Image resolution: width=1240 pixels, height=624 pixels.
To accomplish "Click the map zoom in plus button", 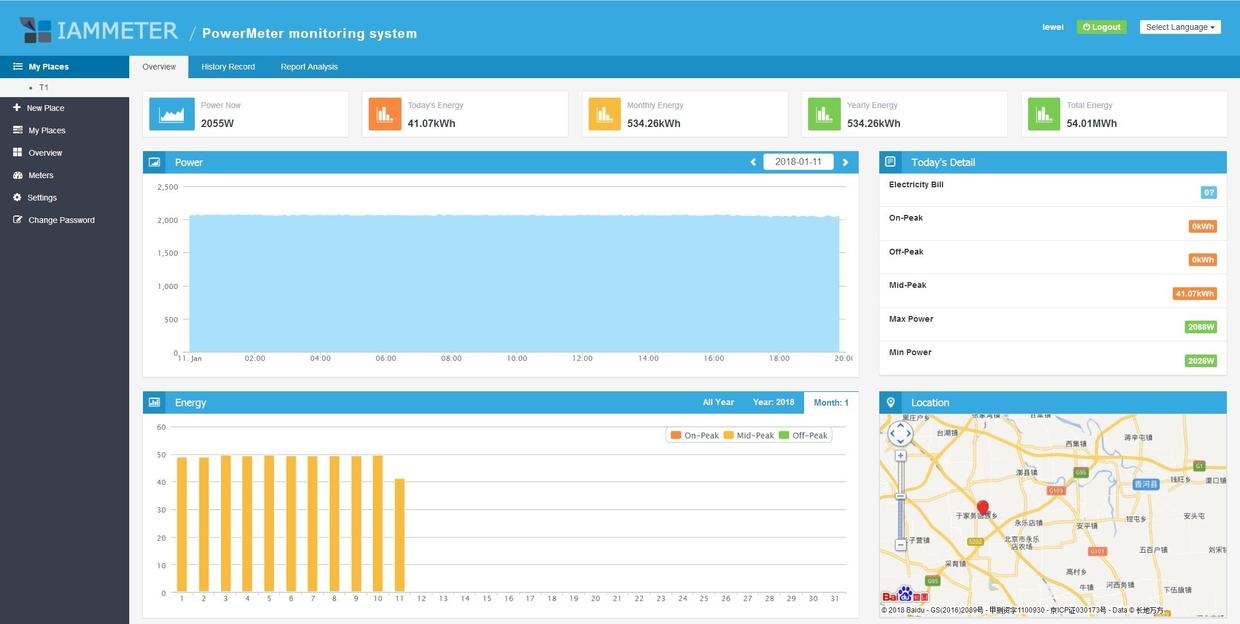I will (901, 456).
